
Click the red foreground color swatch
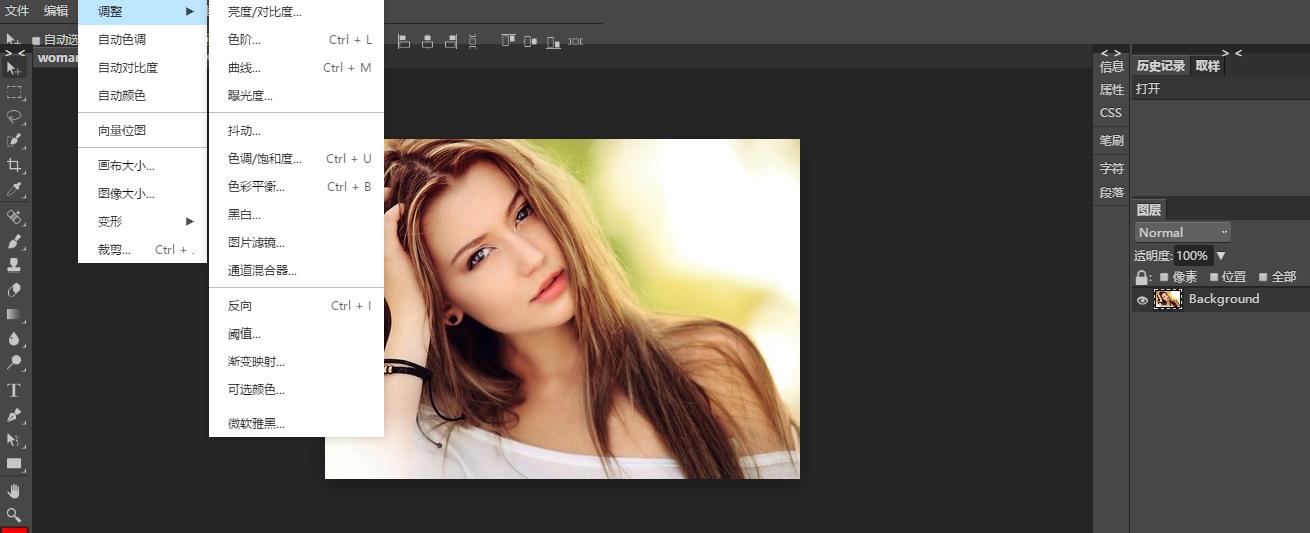pyautogui.click(x=14, y=529)
